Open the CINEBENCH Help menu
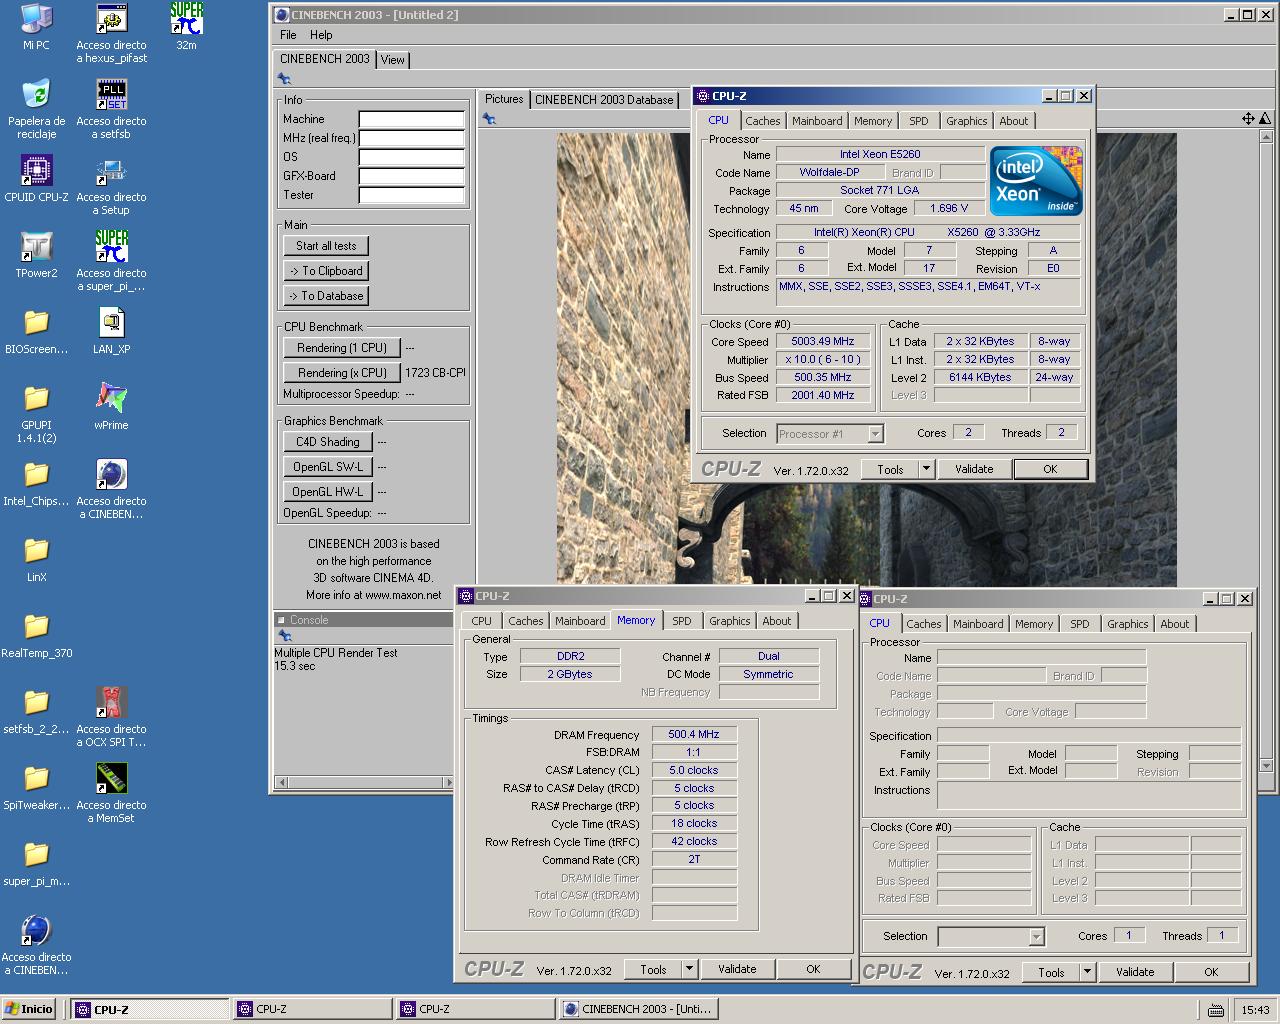This screenshot has width=1280, height=1024. tap(321, 35)
